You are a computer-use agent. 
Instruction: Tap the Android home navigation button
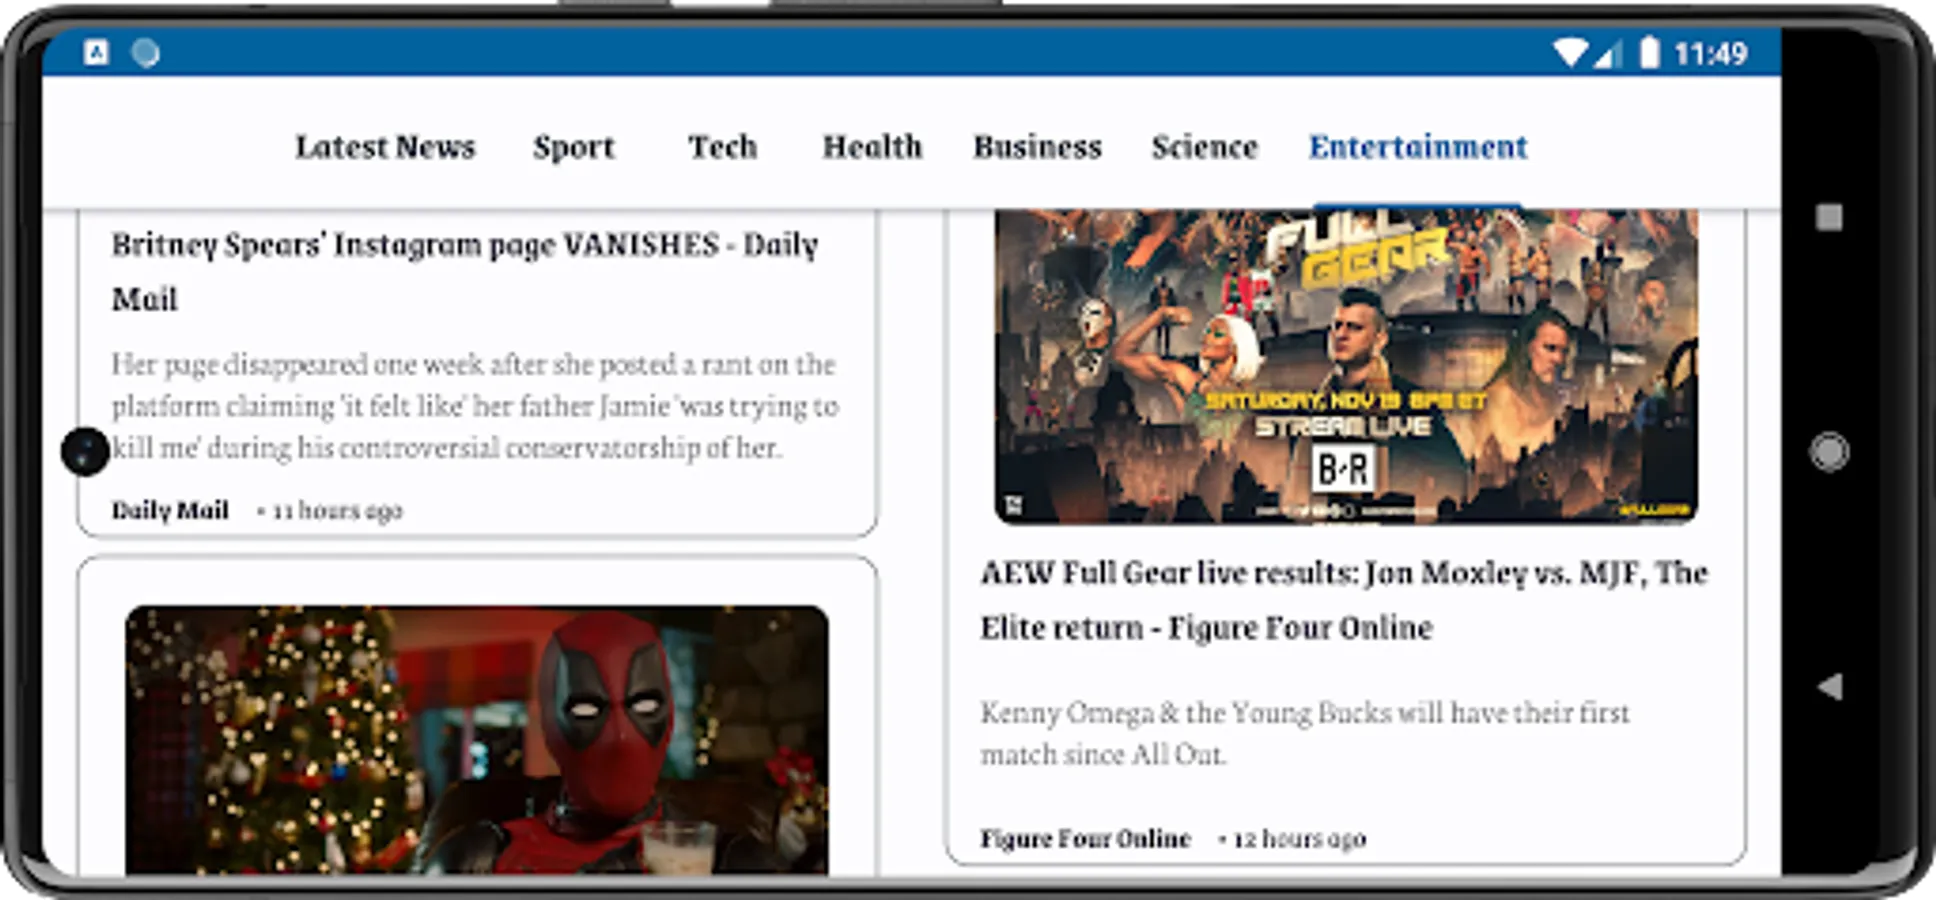coord(1829,452)
